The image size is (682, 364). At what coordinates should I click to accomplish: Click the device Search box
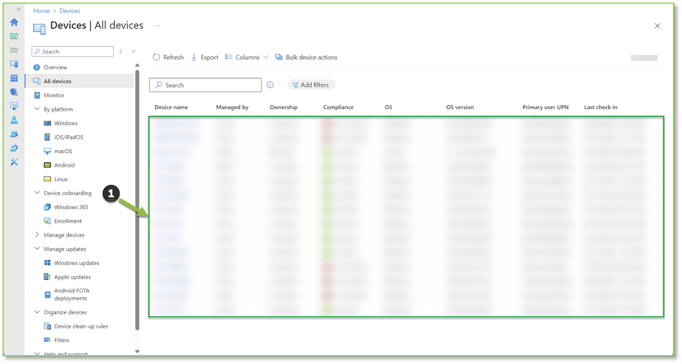(205, 85)
